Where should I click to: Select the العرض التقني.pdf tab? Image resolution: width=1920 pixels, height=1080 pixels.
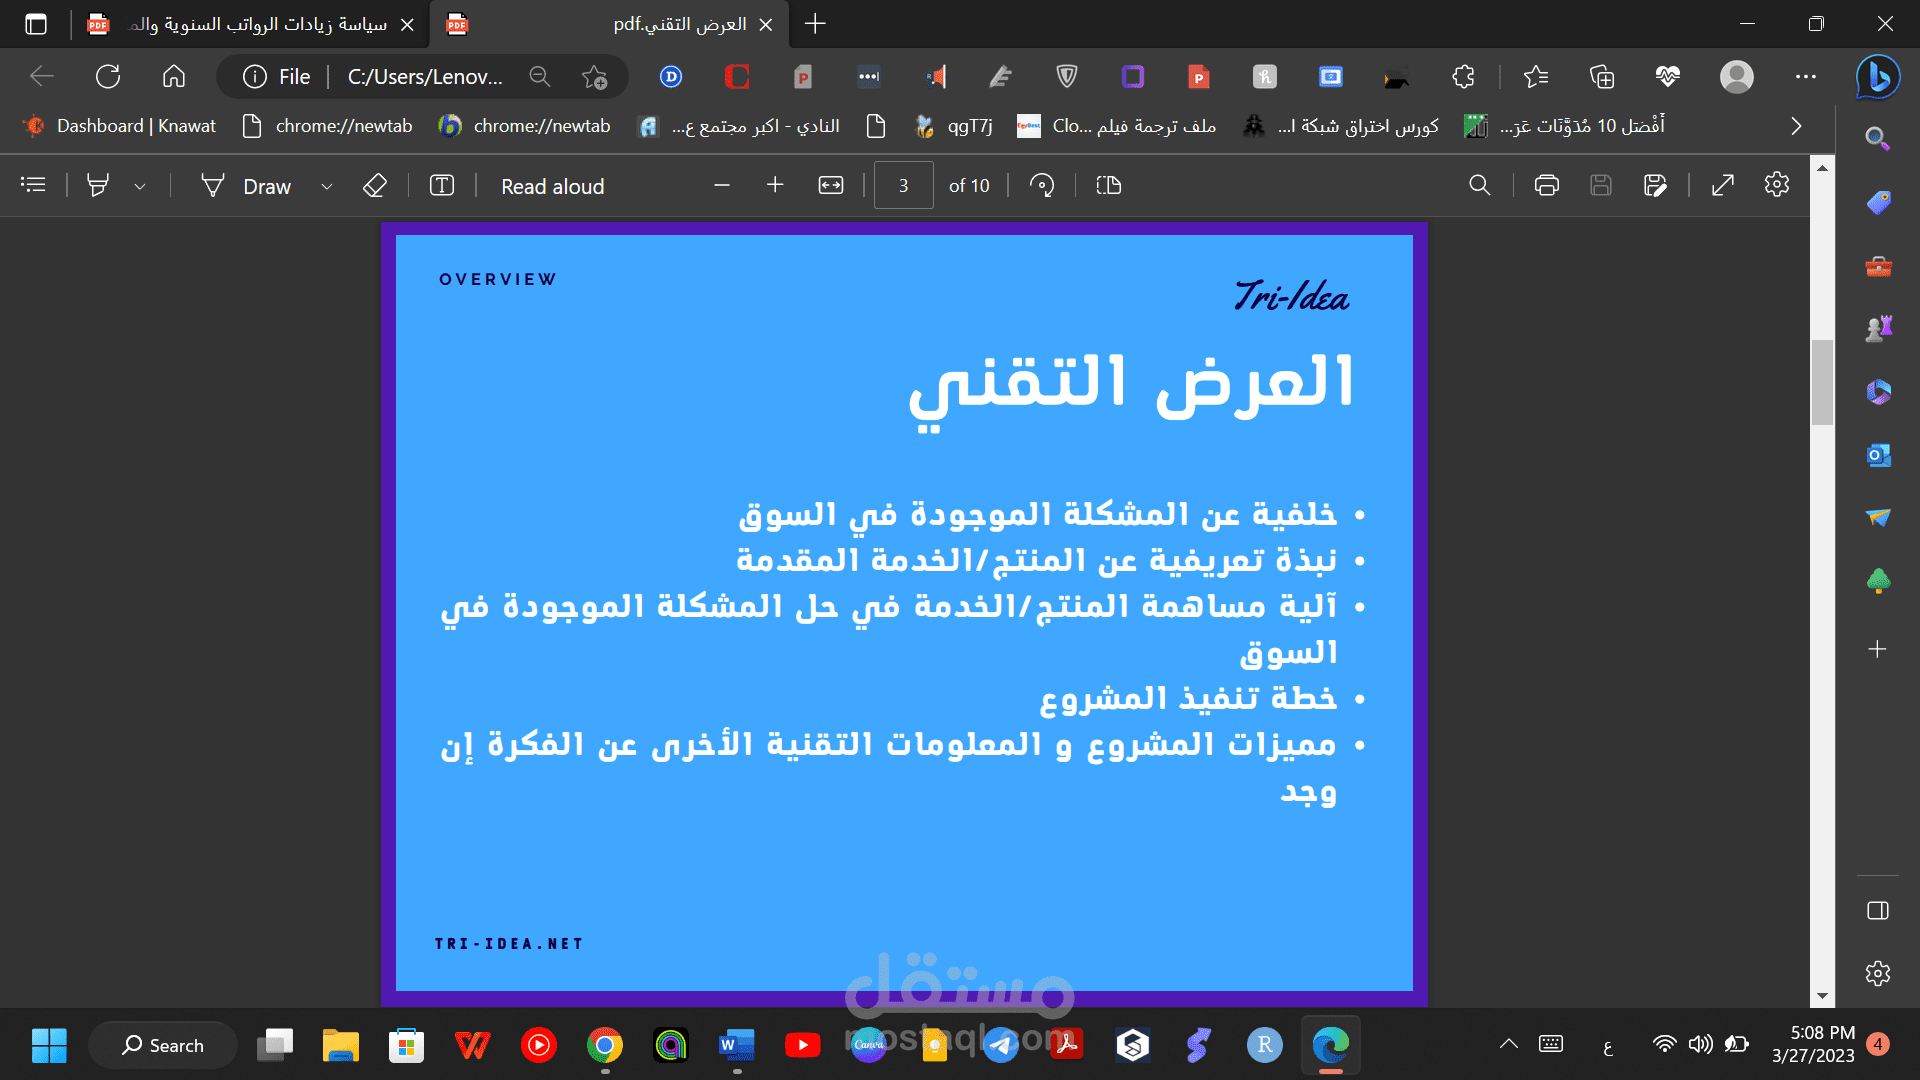coord(610,24)
